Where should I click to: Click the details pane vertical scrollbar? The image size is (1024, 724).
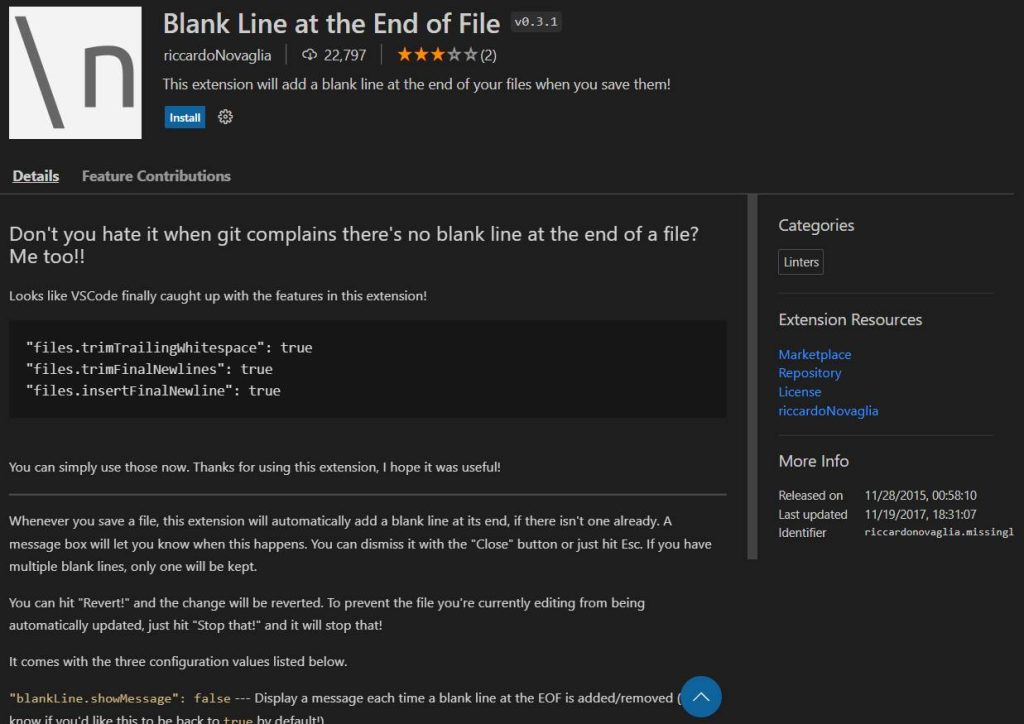click(x=752, y=377)
